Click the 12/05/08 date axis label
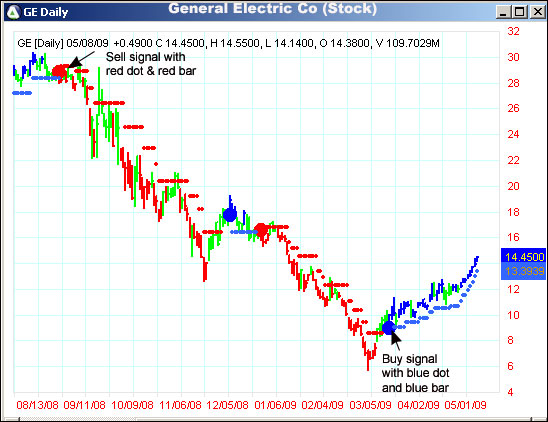The image size is (548, 422). tap(228, 405)
